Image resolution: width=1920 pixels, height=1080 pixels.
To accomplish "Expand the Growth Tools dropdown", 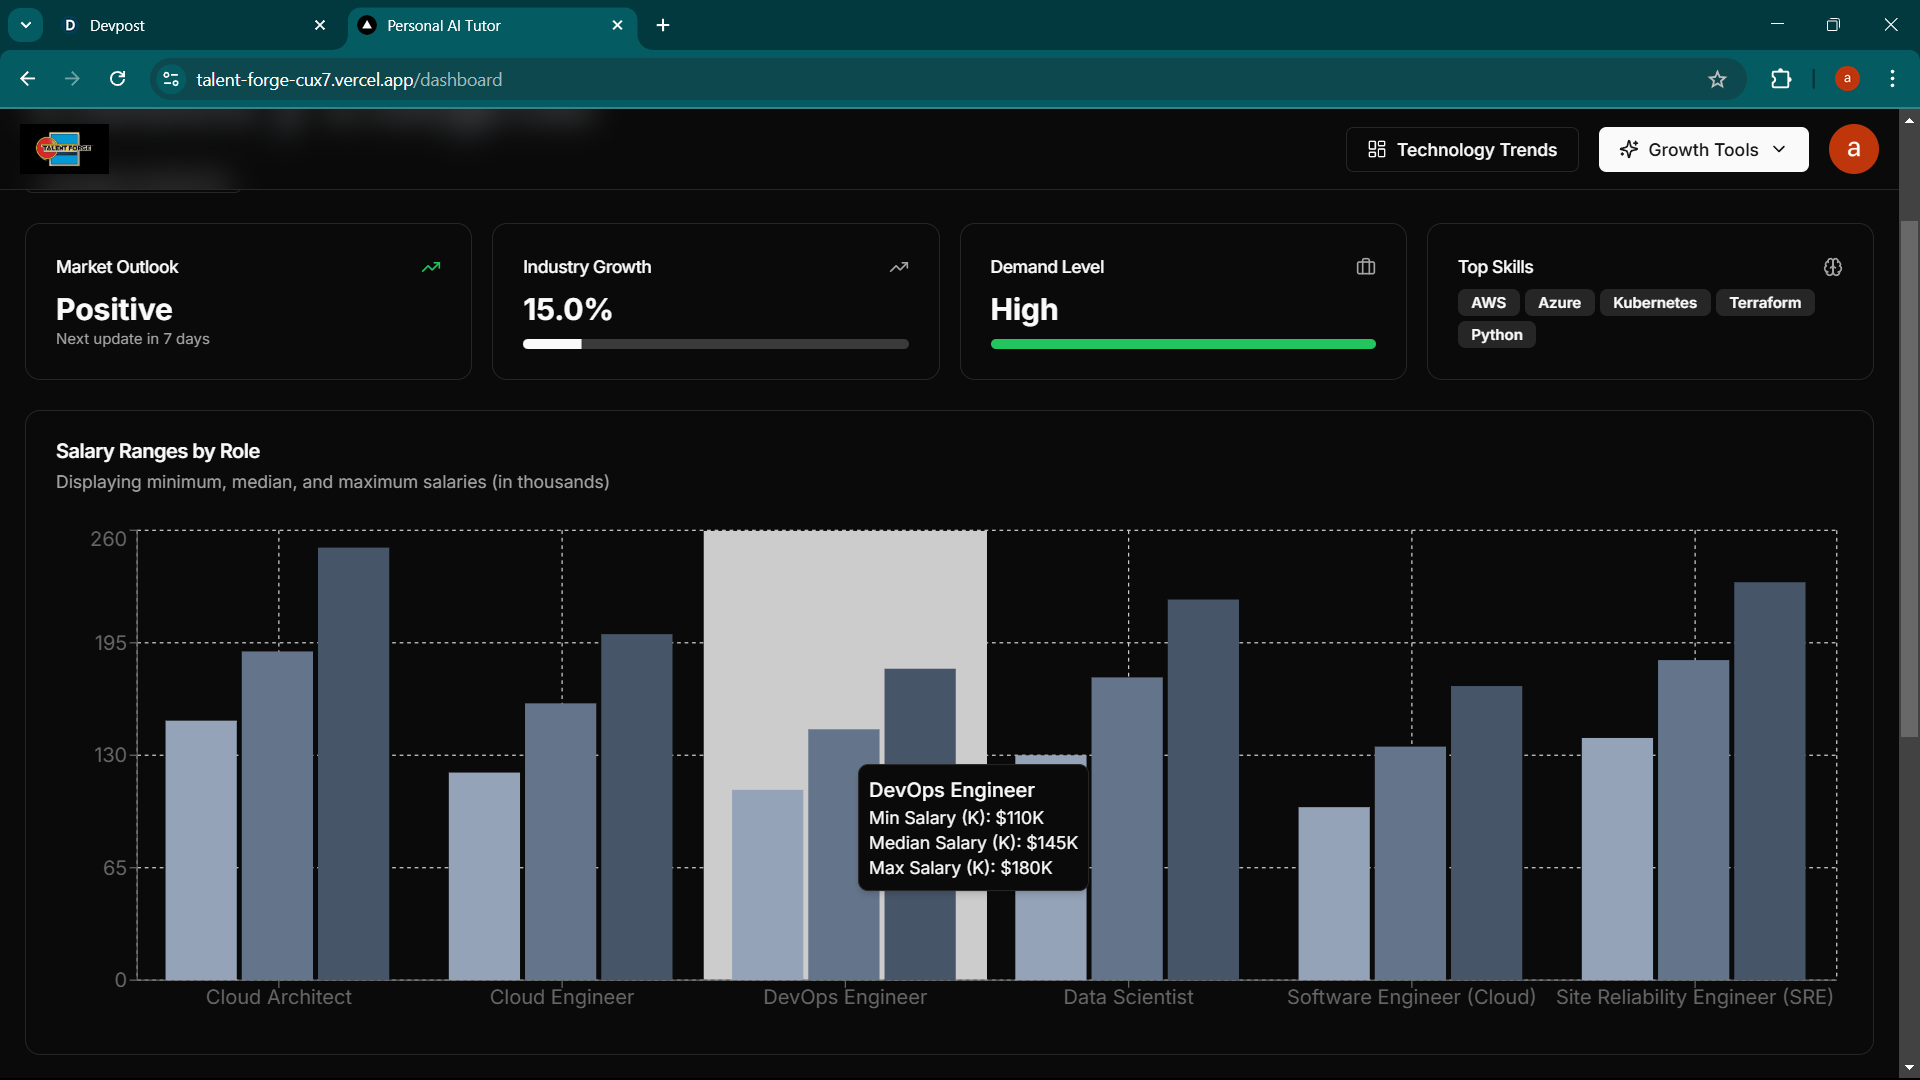I will [x=1703, y=150].
